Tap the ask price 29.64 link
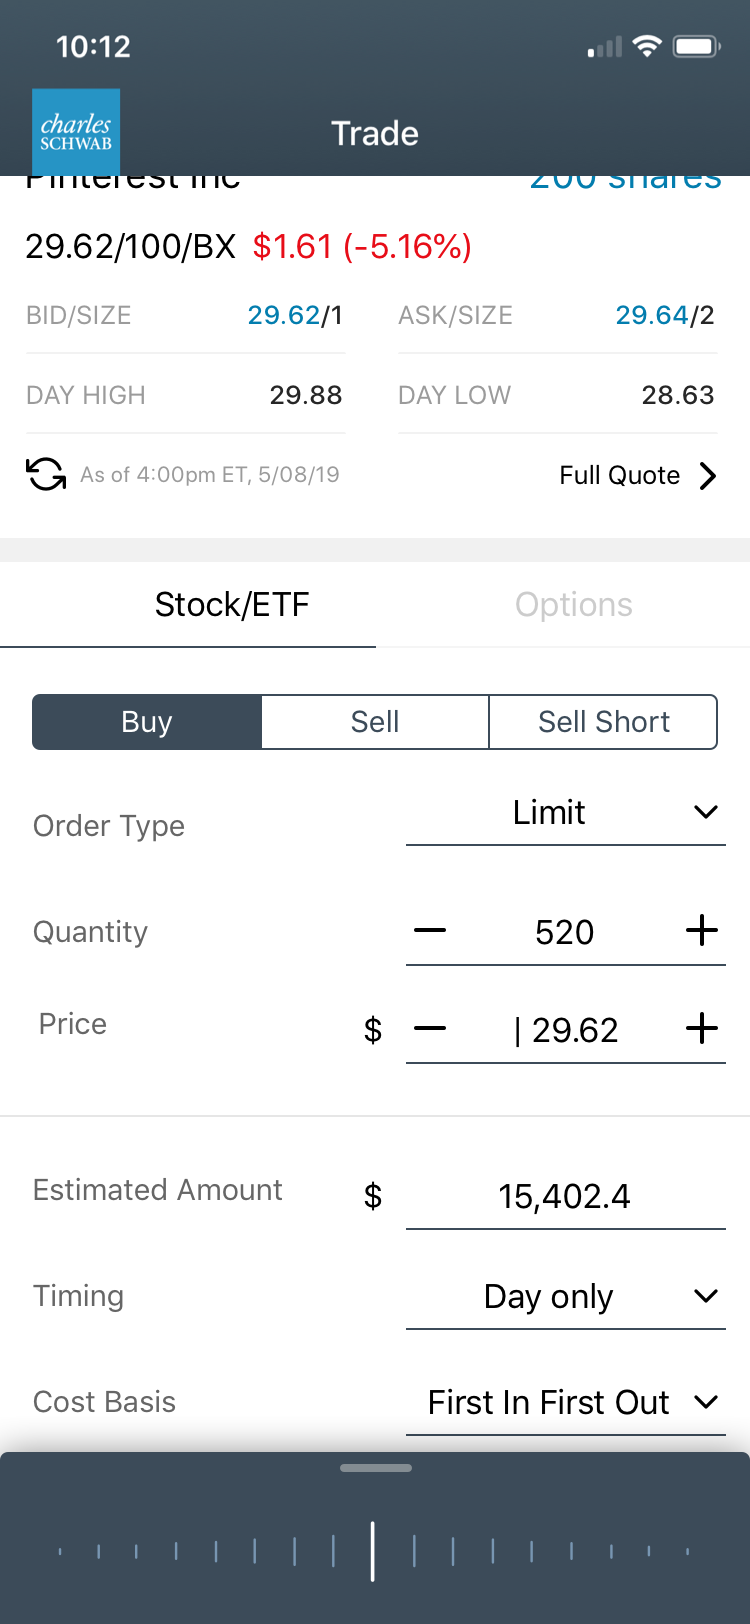The image size is (750, 1624). pyautogui.click(x=651, y=316)
